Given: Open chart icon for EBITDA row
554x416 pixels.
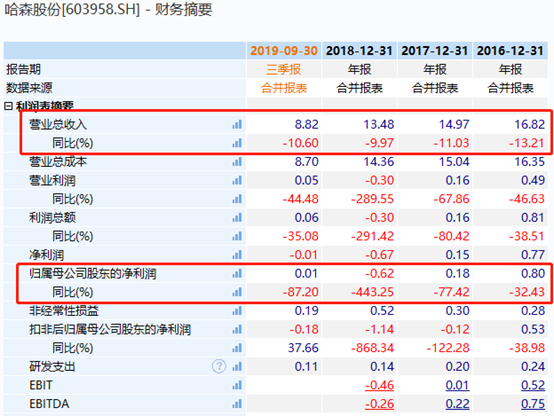Looking at the screenshot, I should (237, 404).
